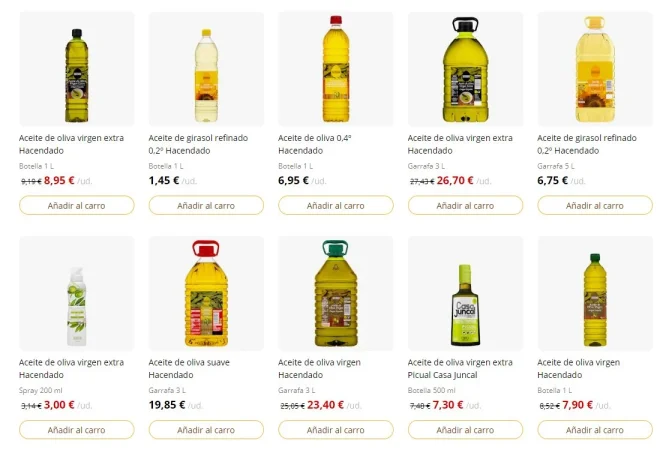Viewport: 657px width, 450px height.
Task: Add 6,75 € sunflower oil garrafa to cart
Action: coord(594,205)
